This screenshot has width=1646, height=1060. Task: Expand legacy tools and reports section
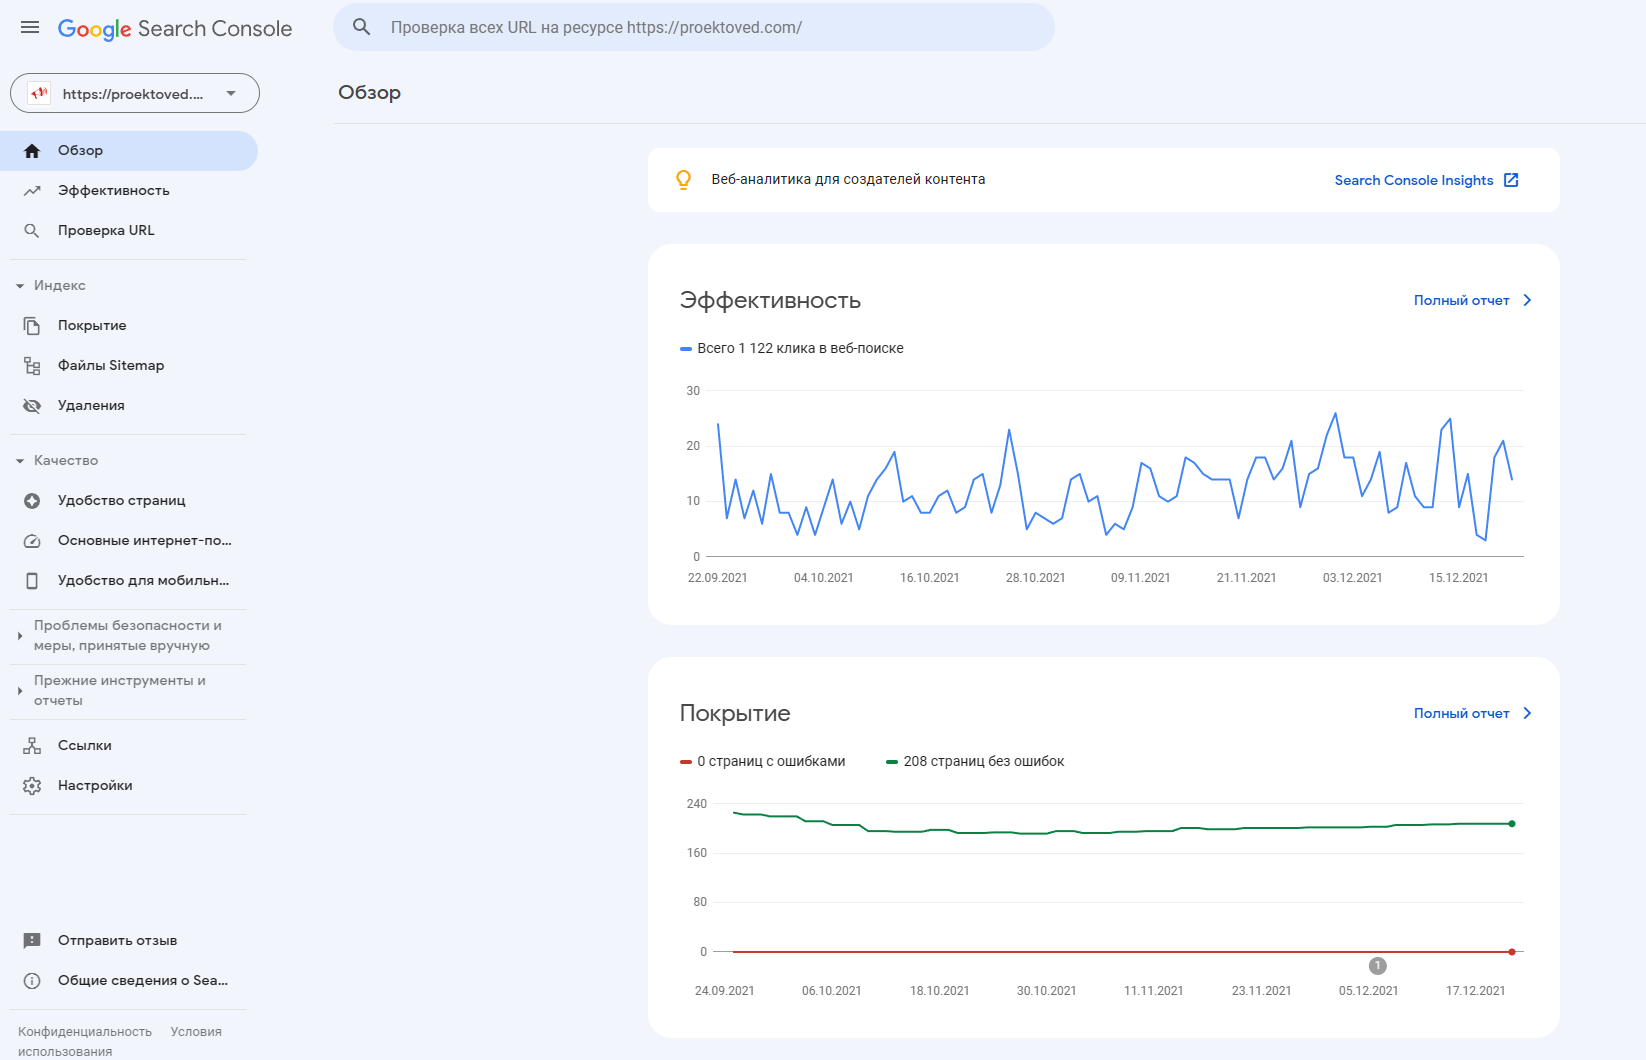20,691
